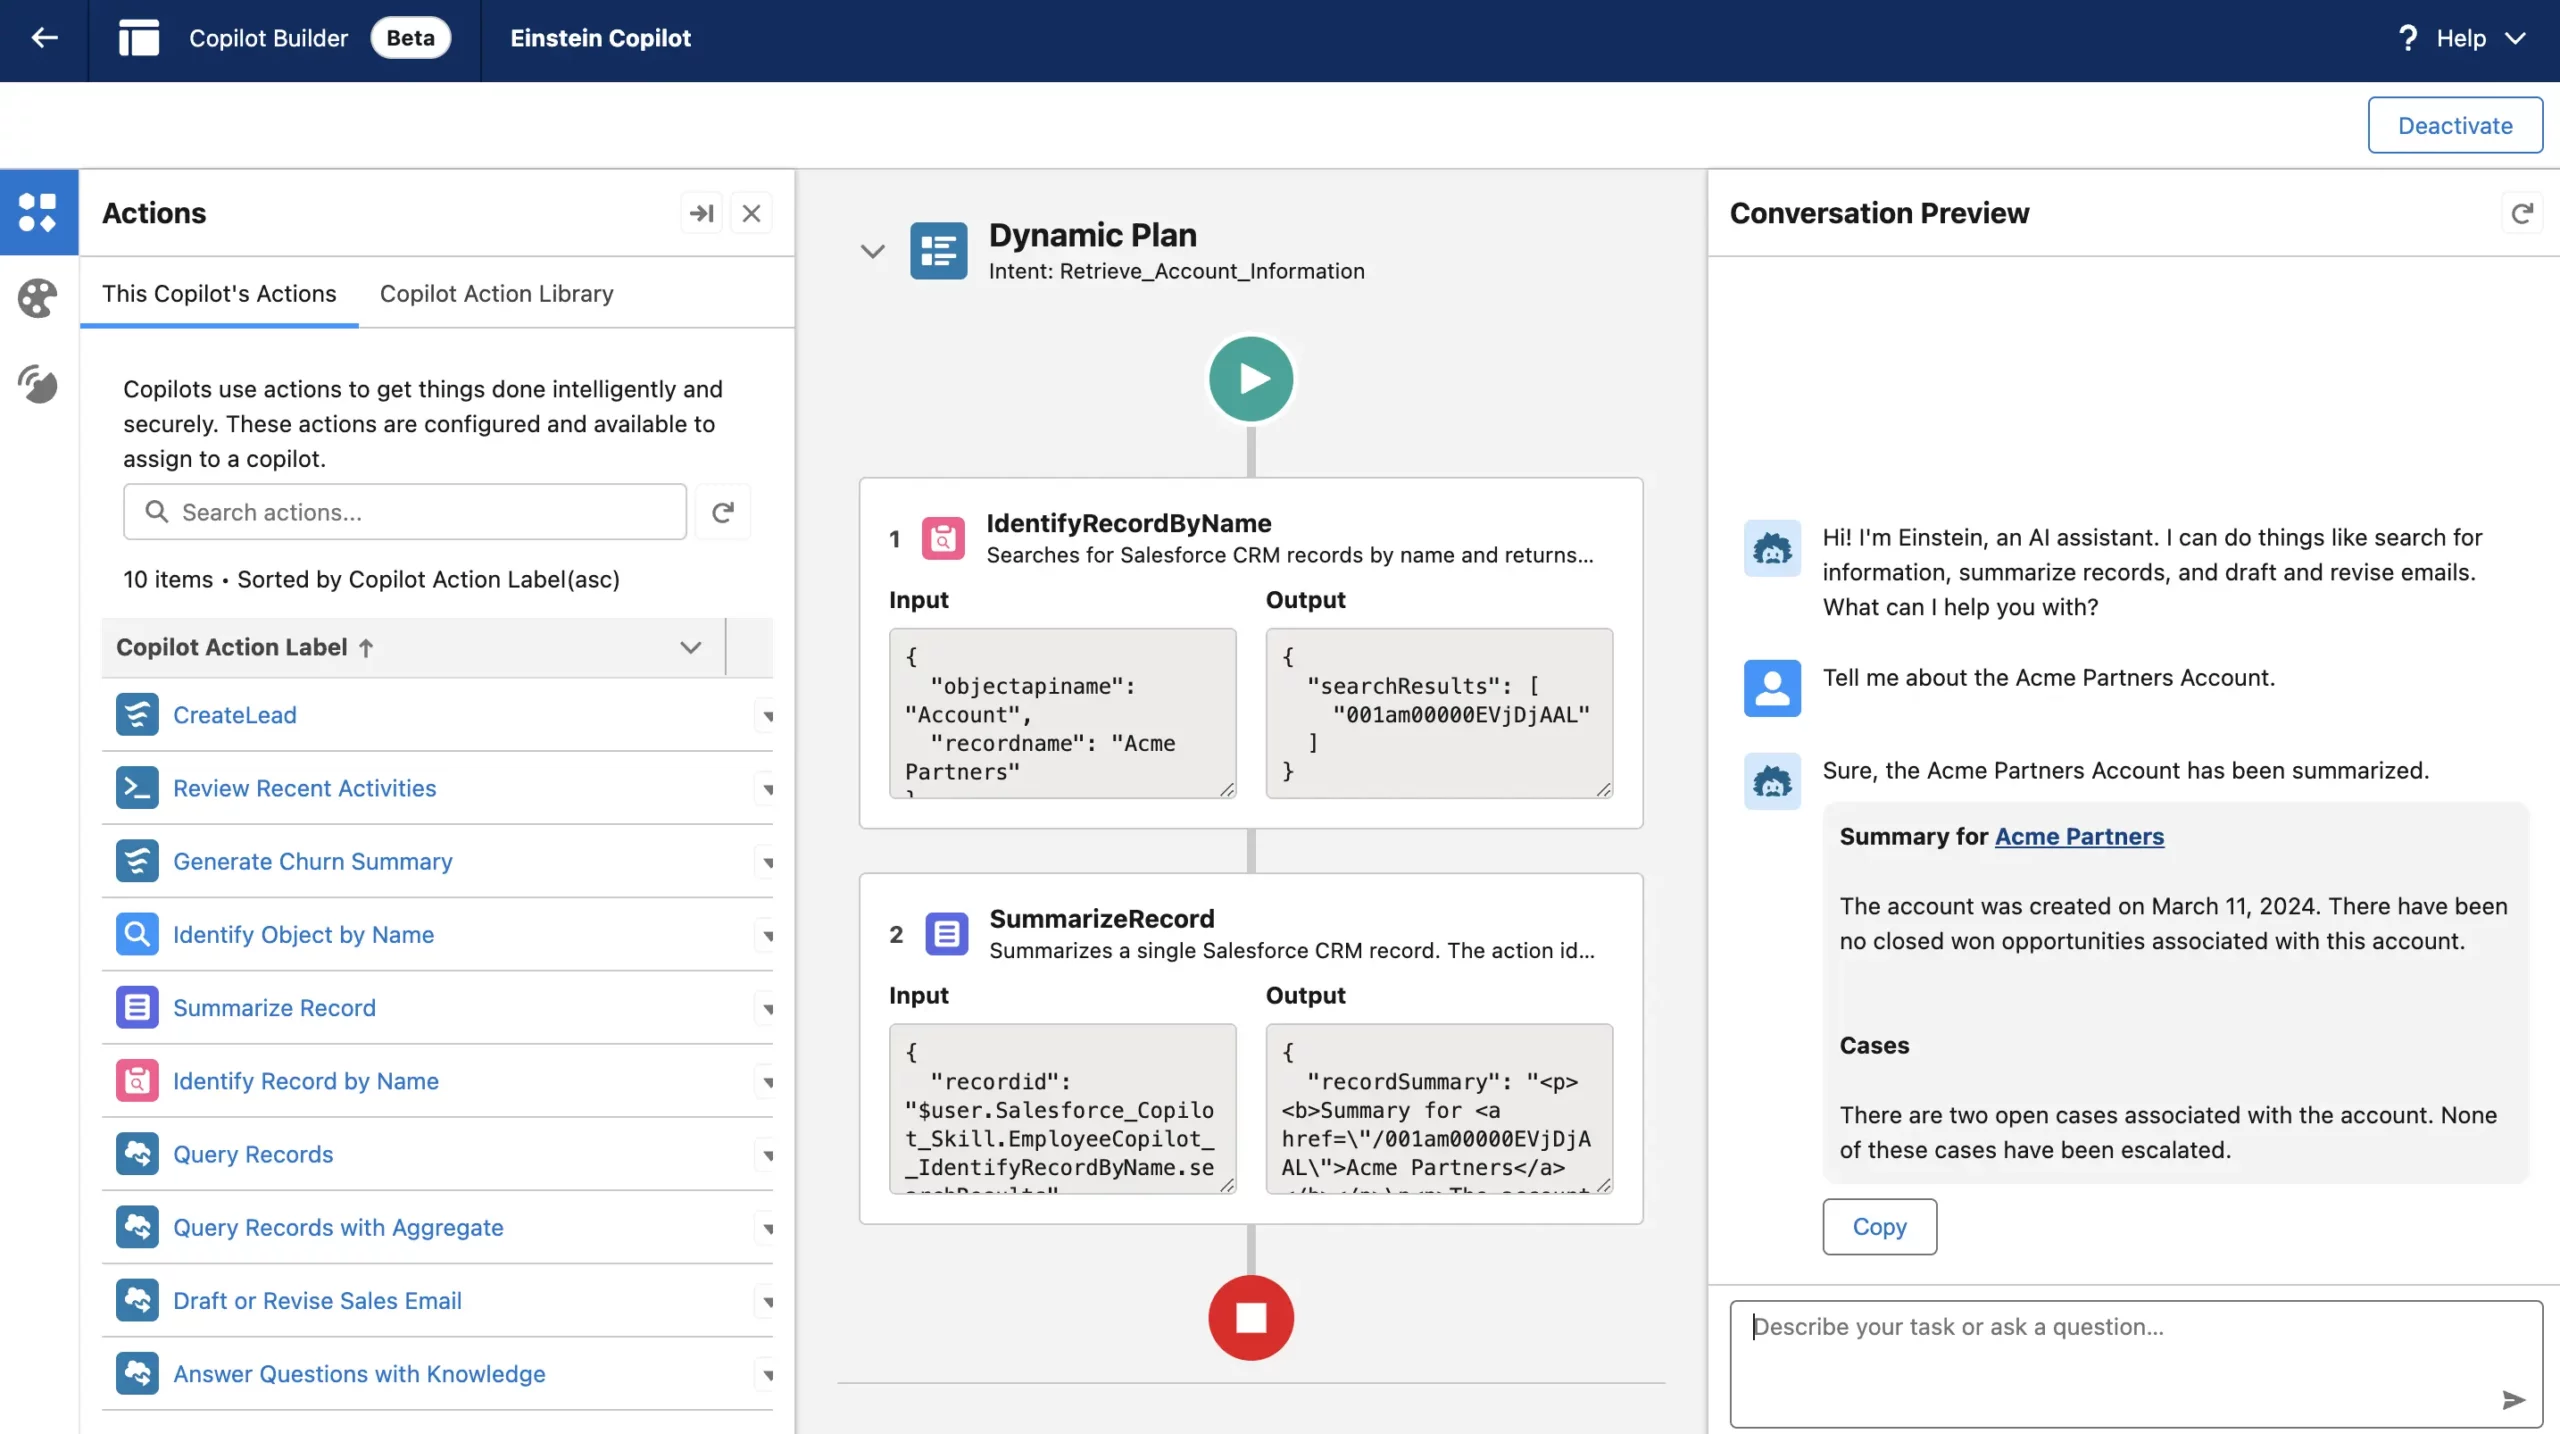Refresh the actions list

pyautogui.click(x=722, y=512)
